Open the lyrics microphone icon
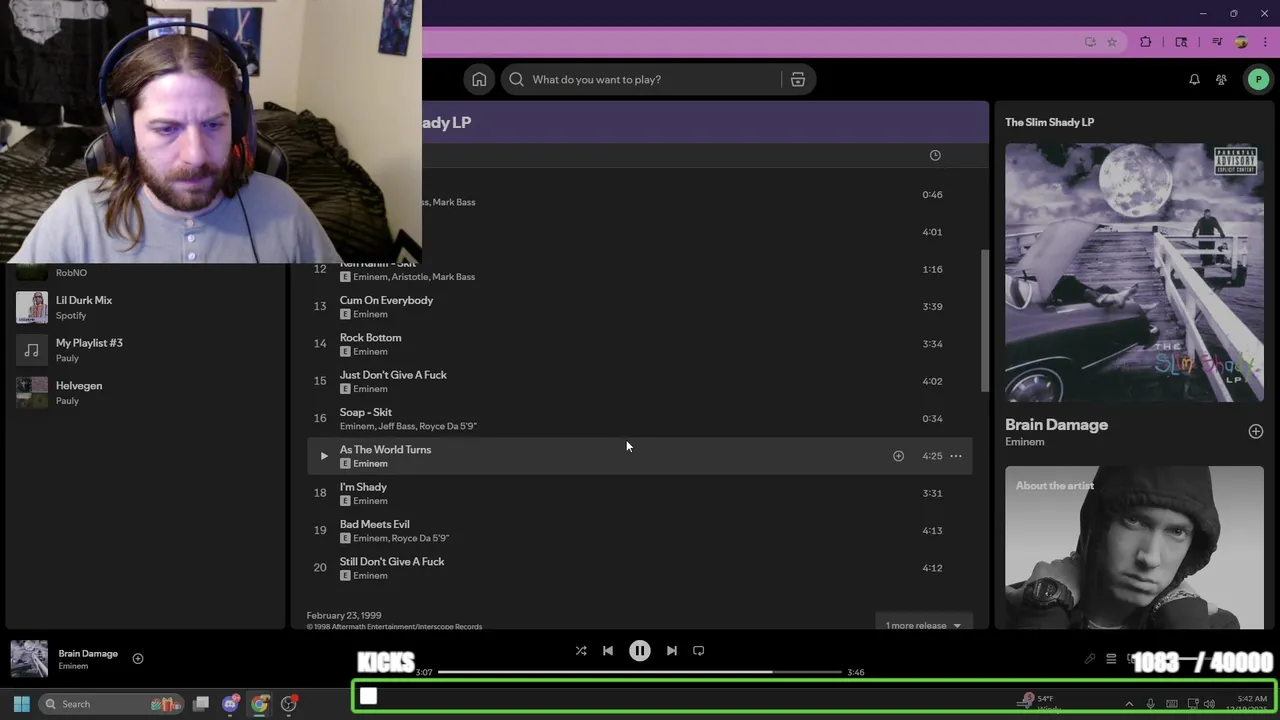Image resolution: width=1280 pixels, height=720 pixels. tap(1090, 659)
